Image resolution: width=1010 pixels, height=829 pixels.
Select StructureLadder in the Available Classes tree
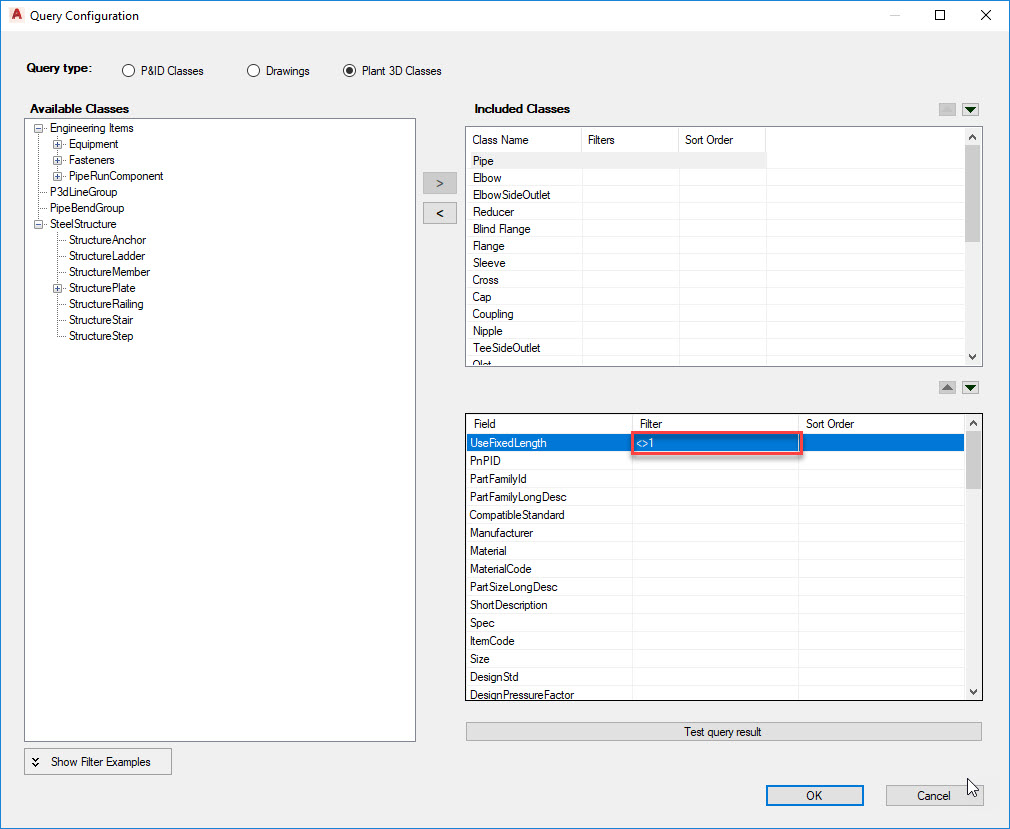106,256
